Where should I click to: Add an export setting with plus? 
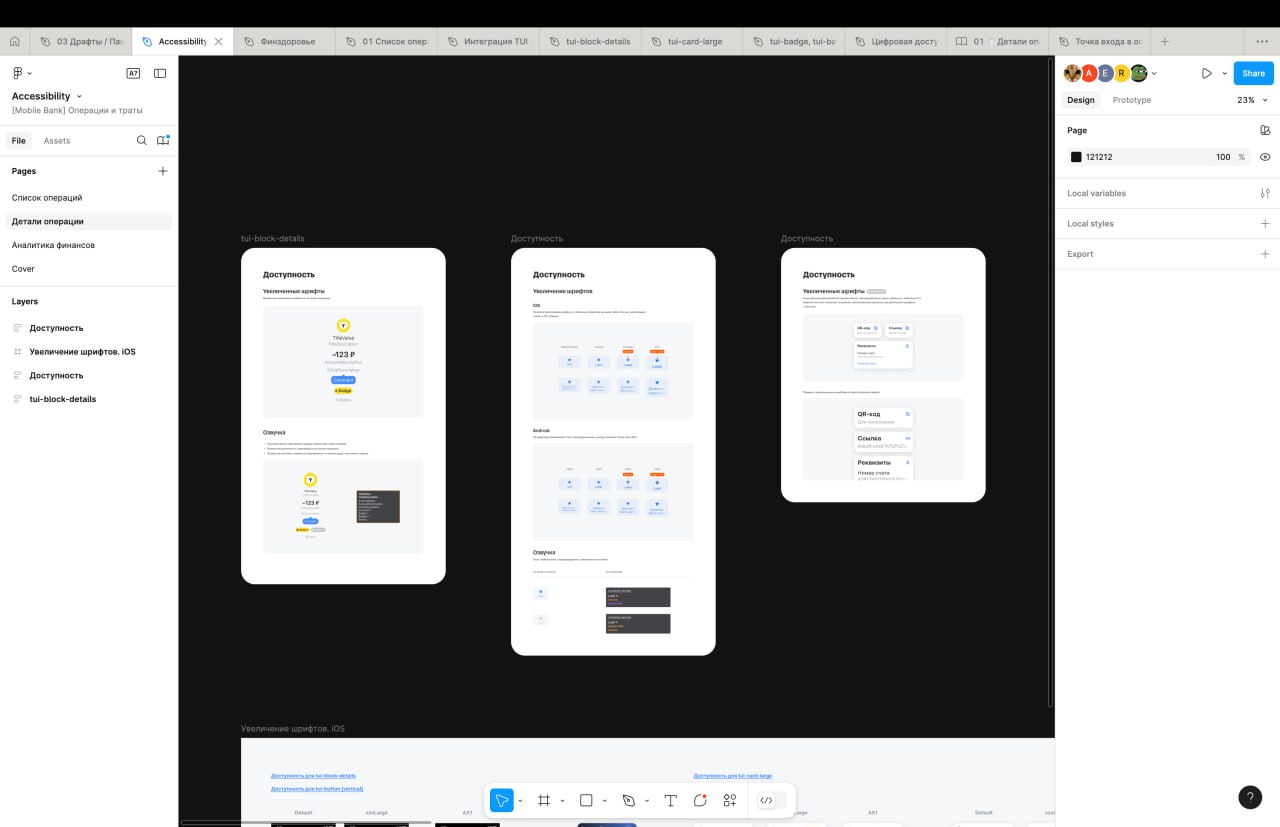point(1265,254)
